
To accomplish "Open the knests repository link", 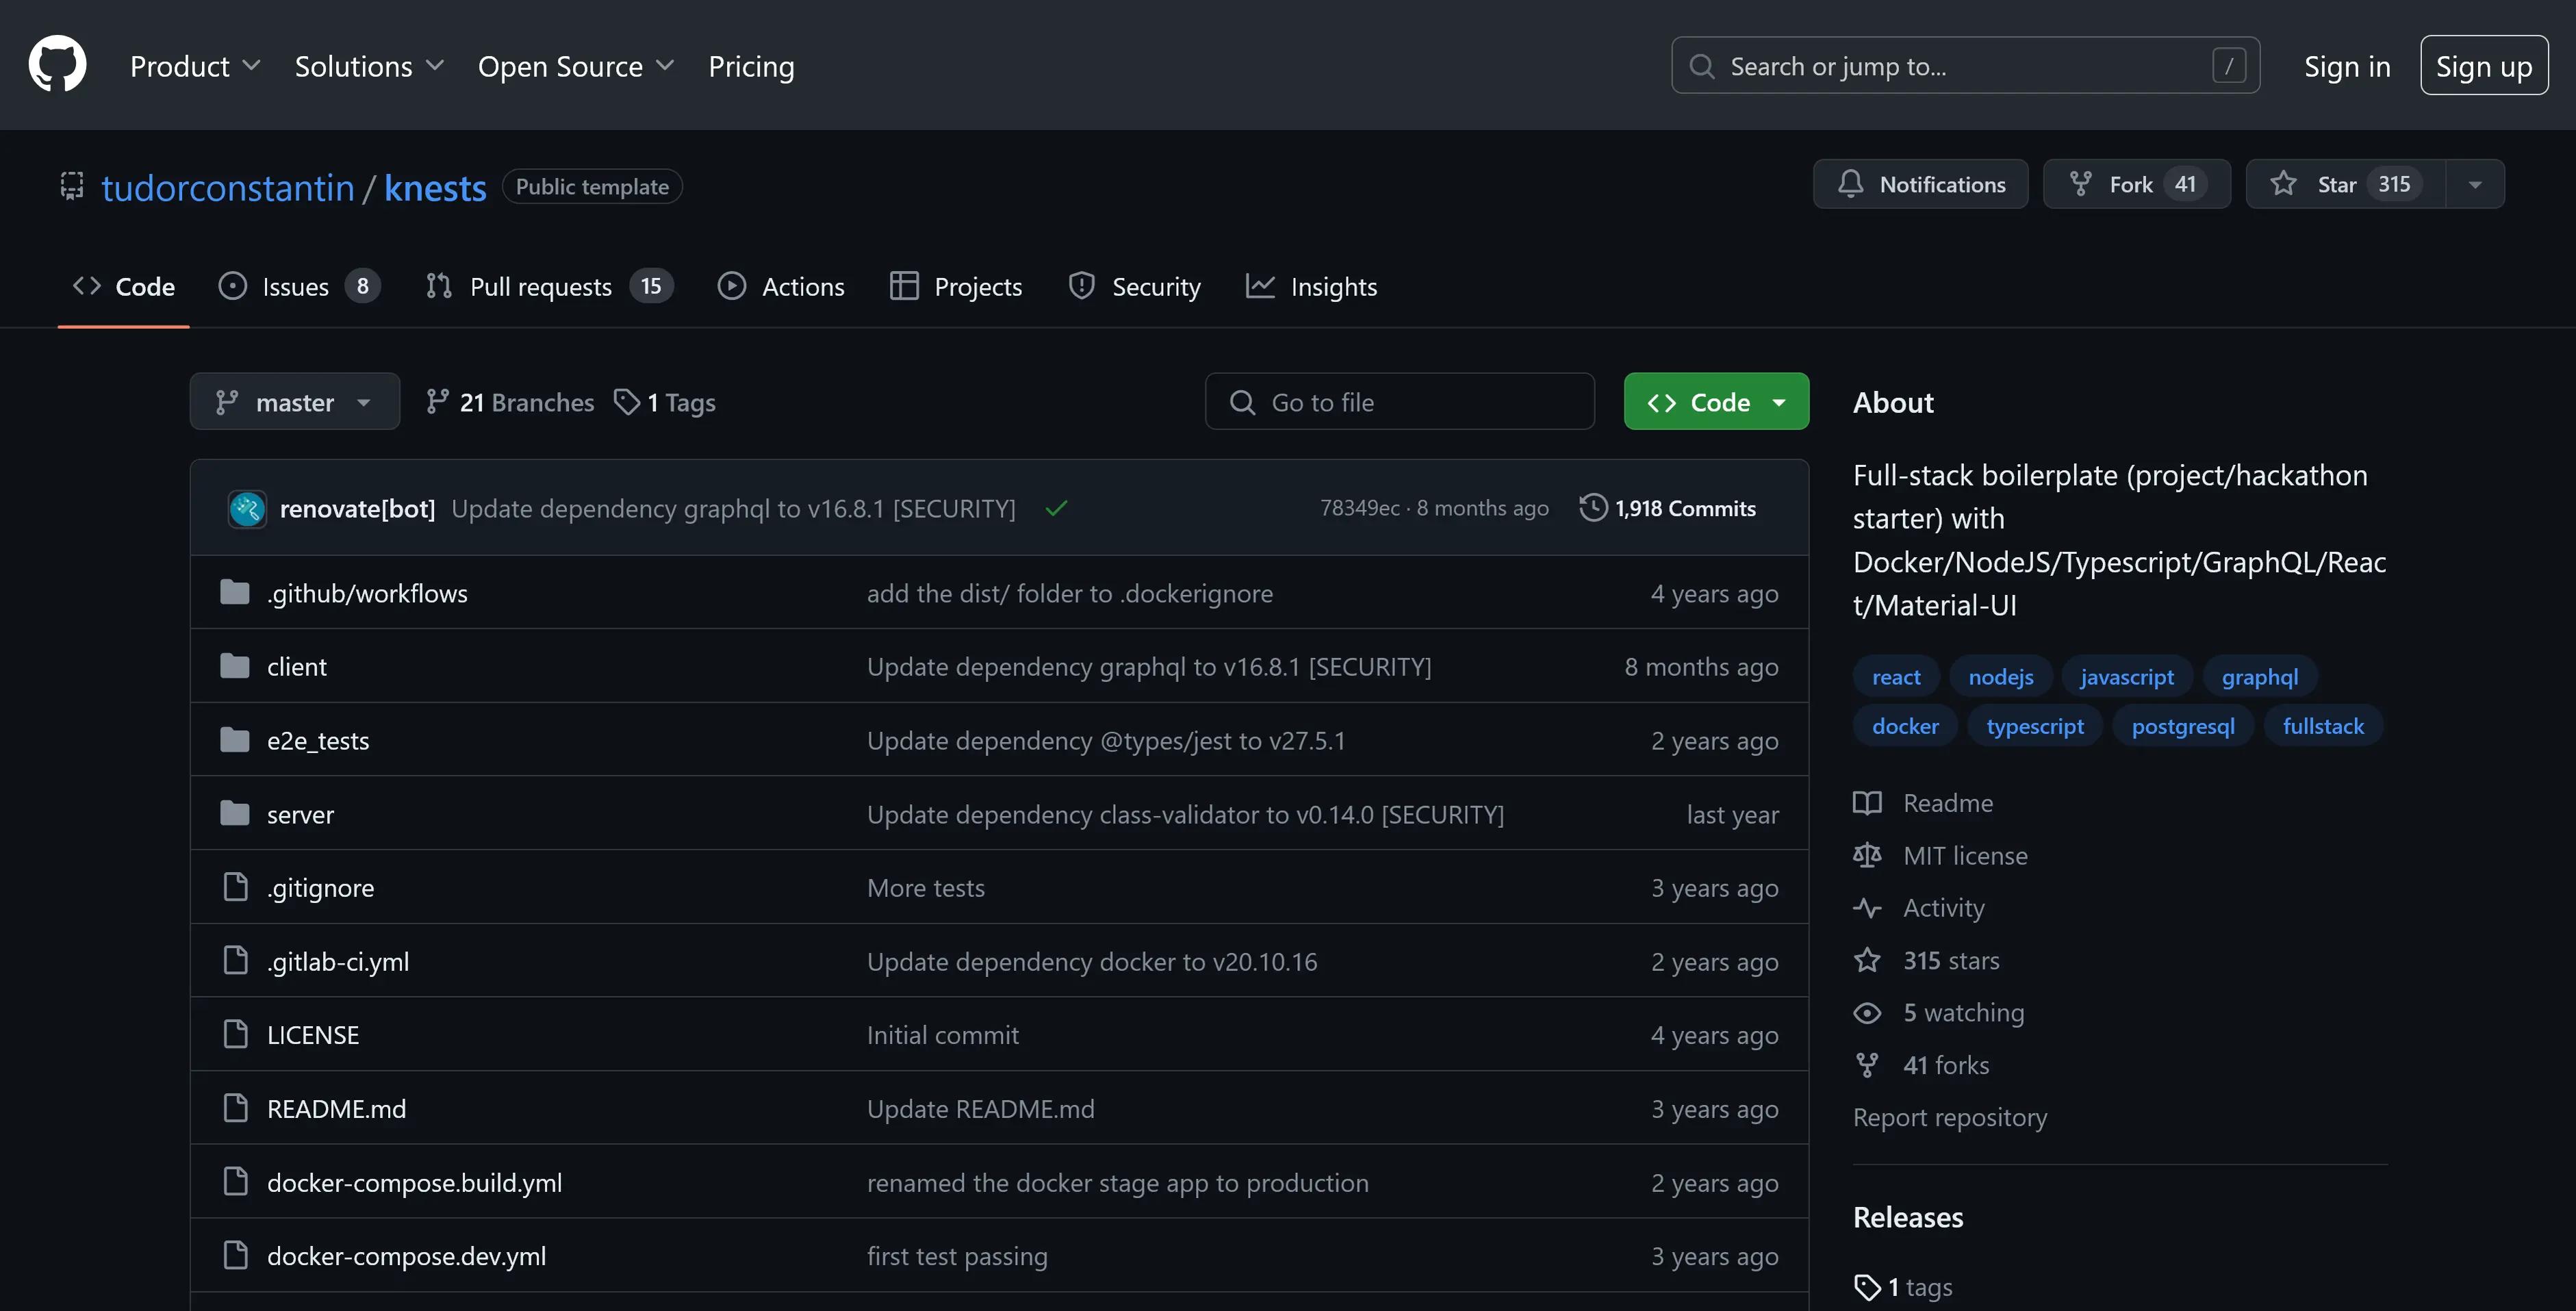I will tap(435, 188).
